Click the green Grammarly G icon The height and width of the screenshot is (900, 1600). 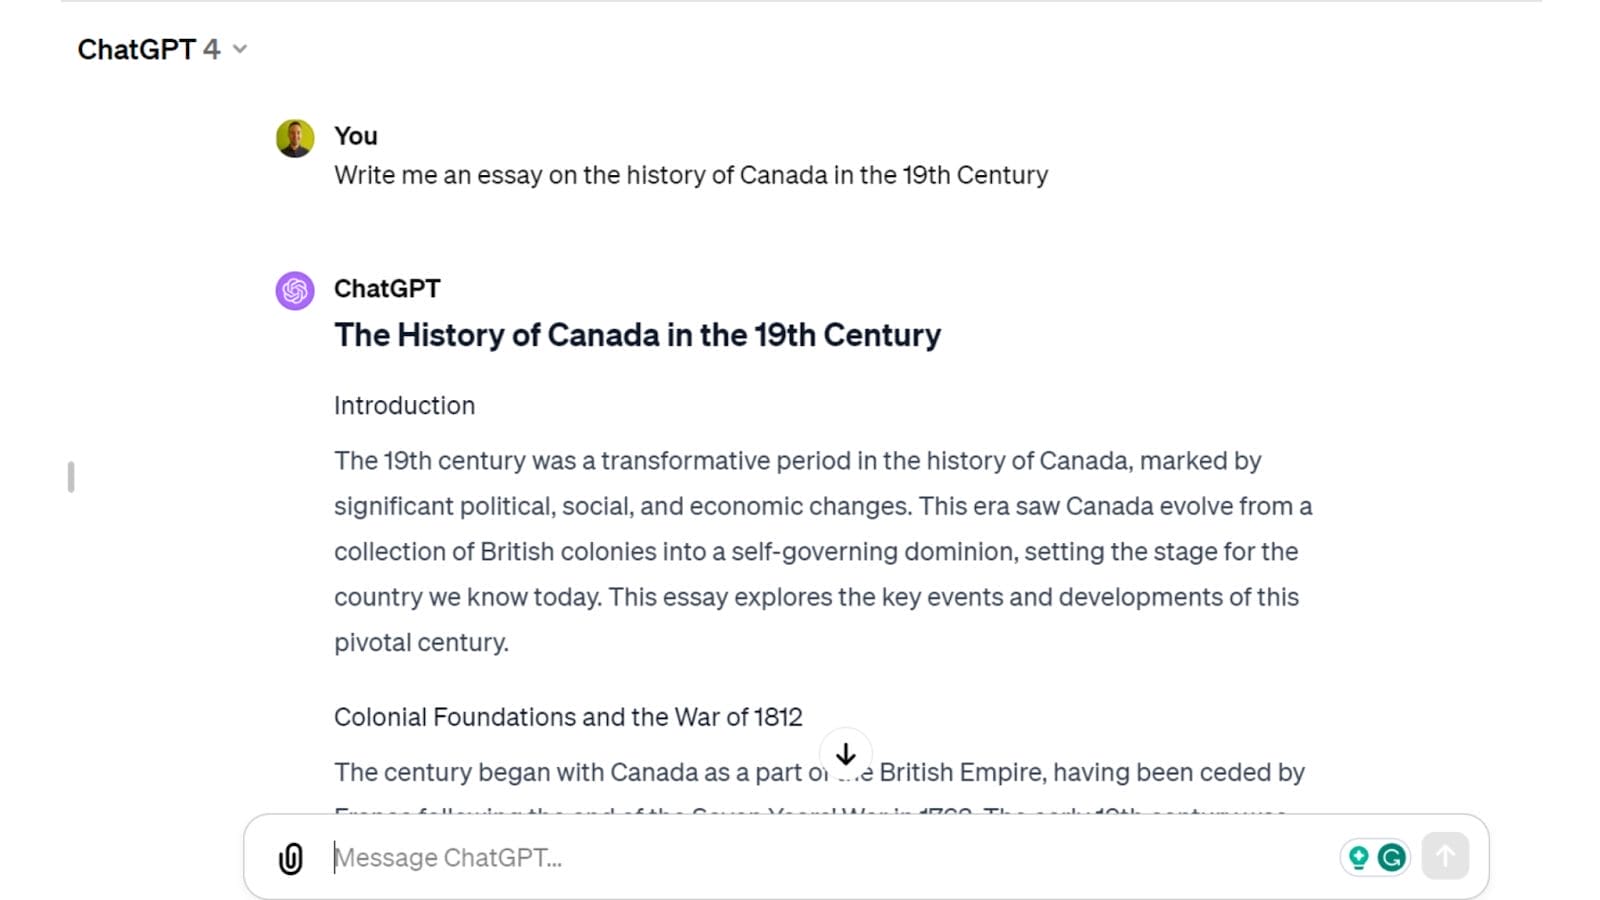click(x=1391, y=857)
